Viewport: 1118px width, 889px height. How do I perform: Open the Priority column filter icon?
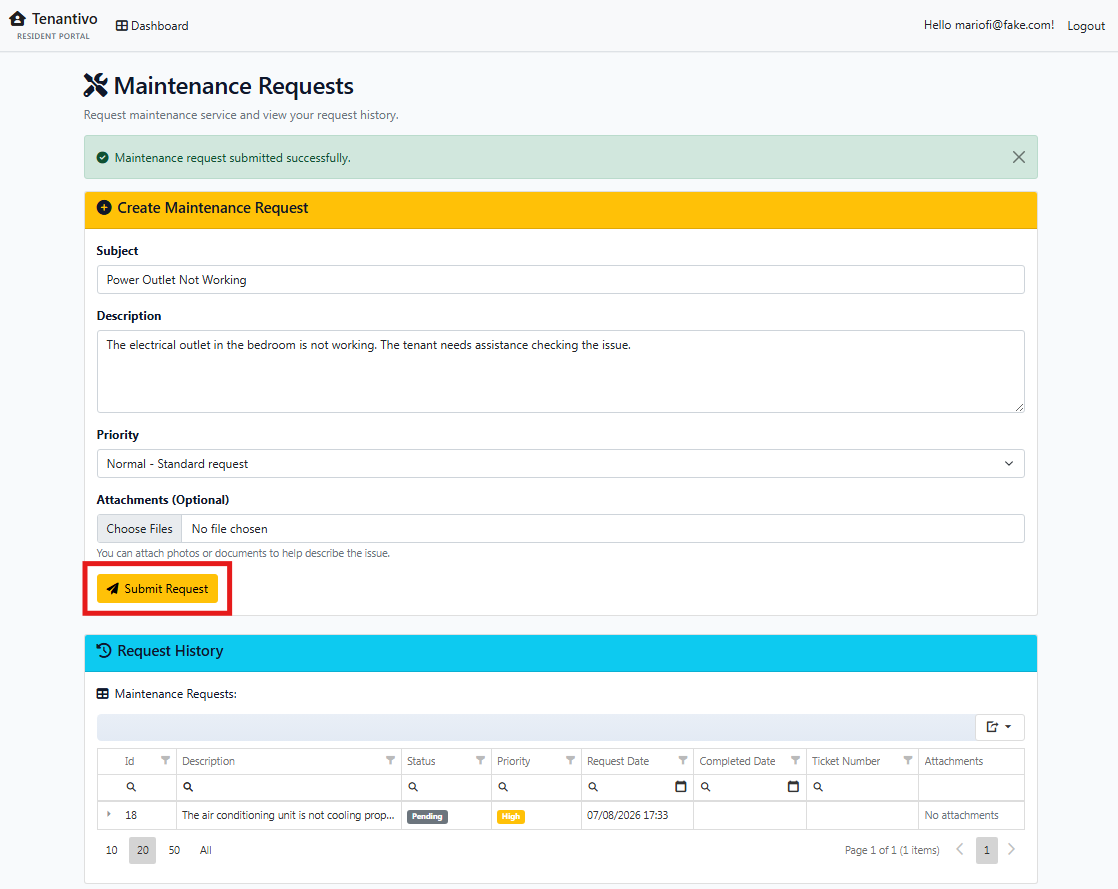click(x=570, y=761)
